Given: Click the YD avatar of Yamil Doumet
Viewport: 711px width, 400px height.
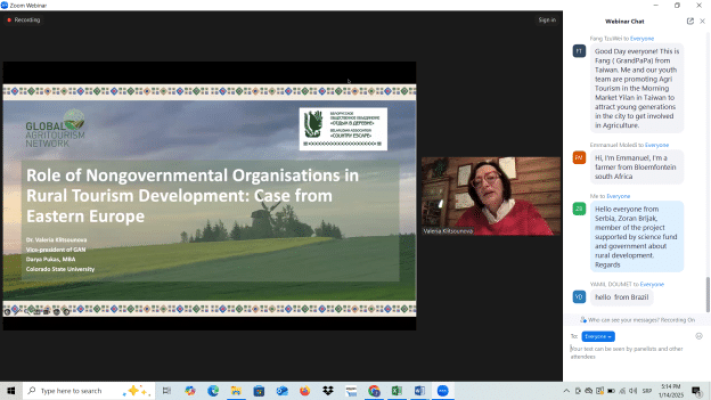Looking at the screenshot, I should pyautogui.click(x=578, y=297).
